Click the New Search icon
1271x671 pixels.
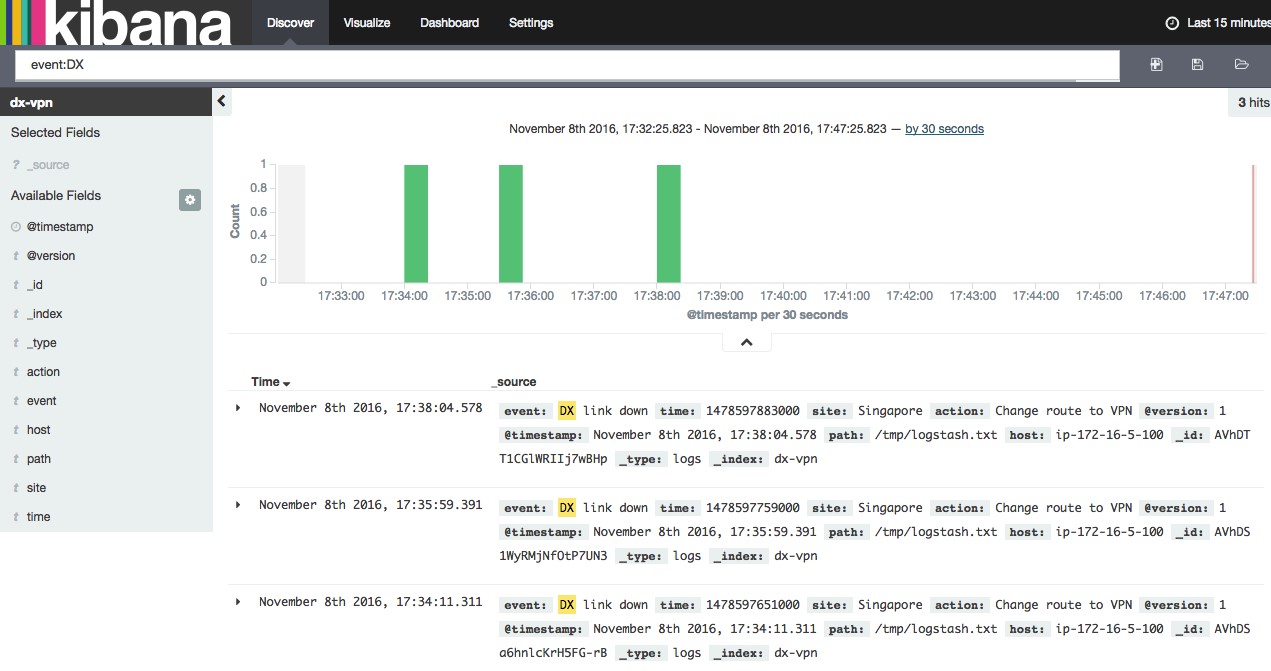coord(1156,64)
